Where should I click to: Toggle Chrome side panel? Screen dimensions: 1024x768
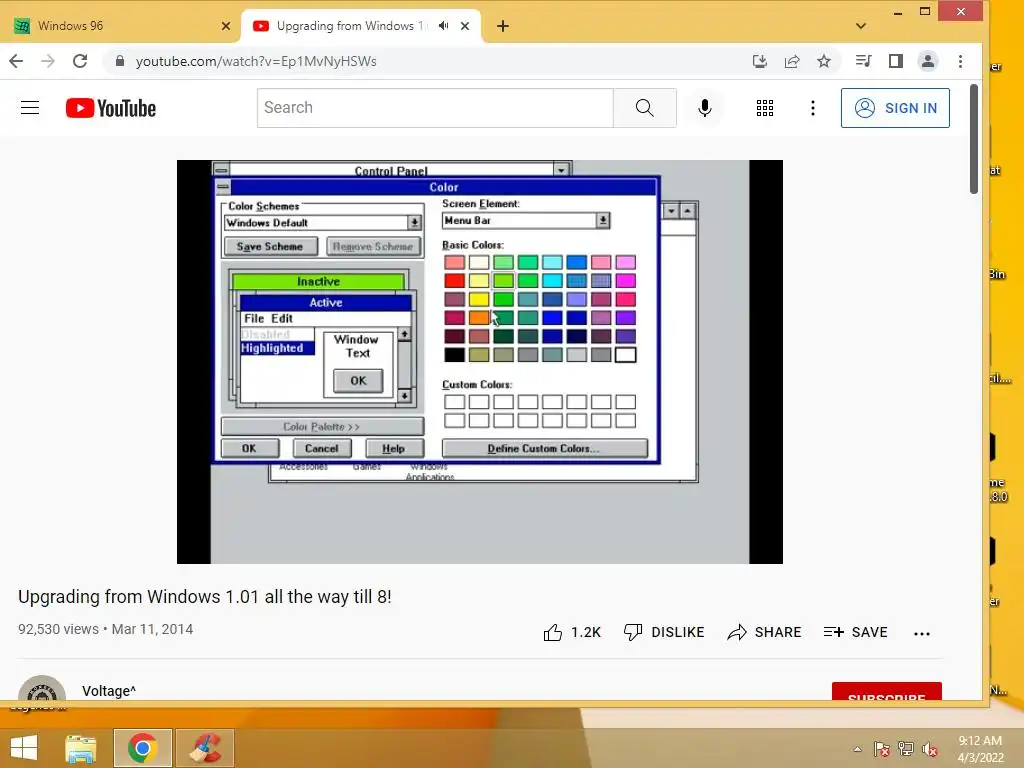pos(895,61)
